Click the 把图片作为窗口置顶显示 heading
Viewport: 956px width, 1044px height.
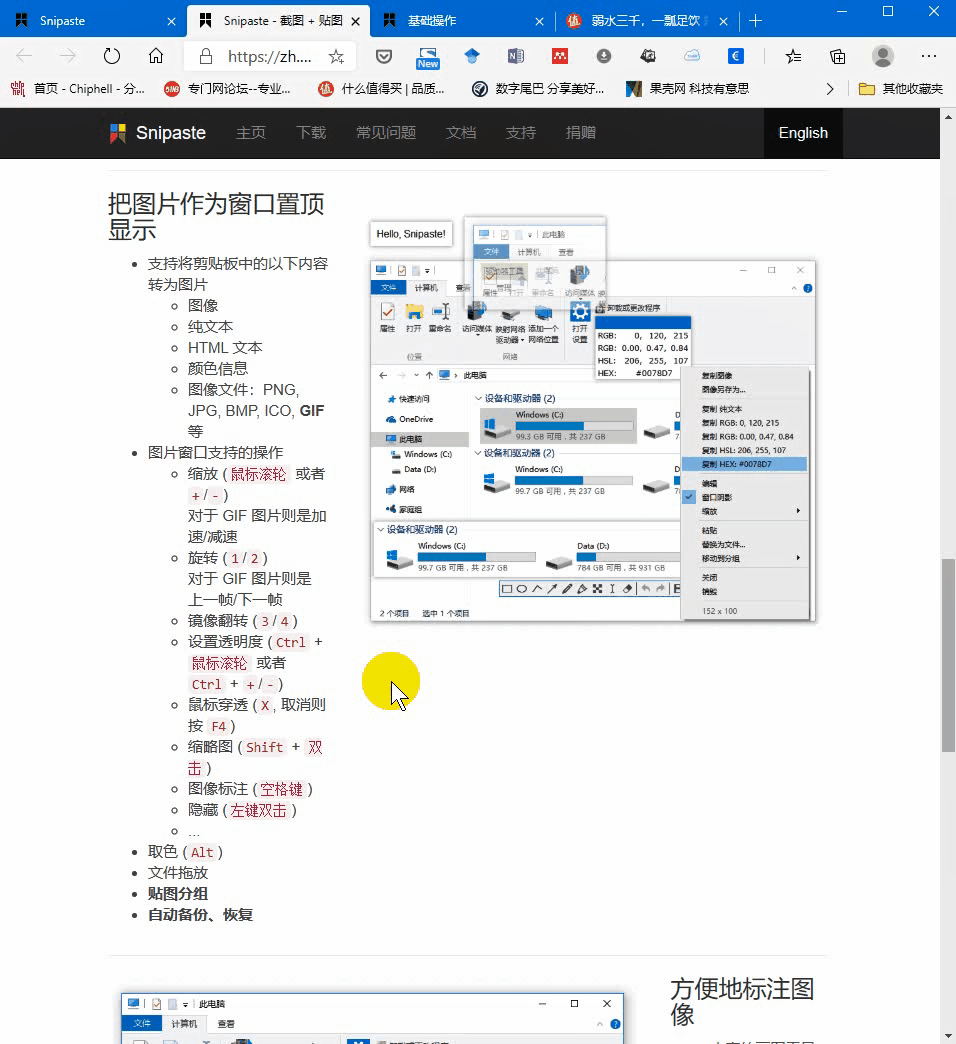click(x=216, y=216)
